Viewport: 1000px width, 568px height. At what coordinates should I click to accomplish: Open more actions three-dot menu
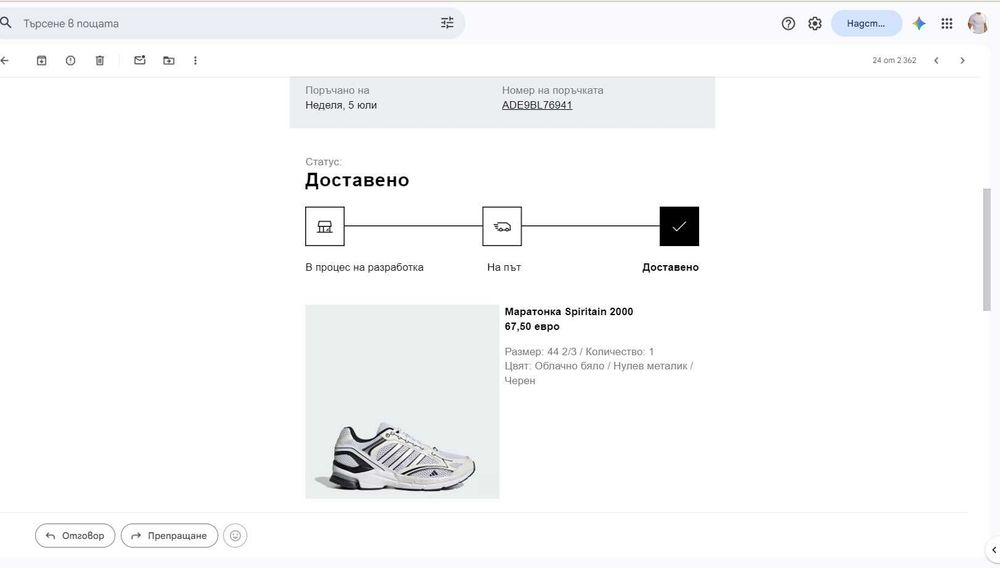[x=195, y=61]
